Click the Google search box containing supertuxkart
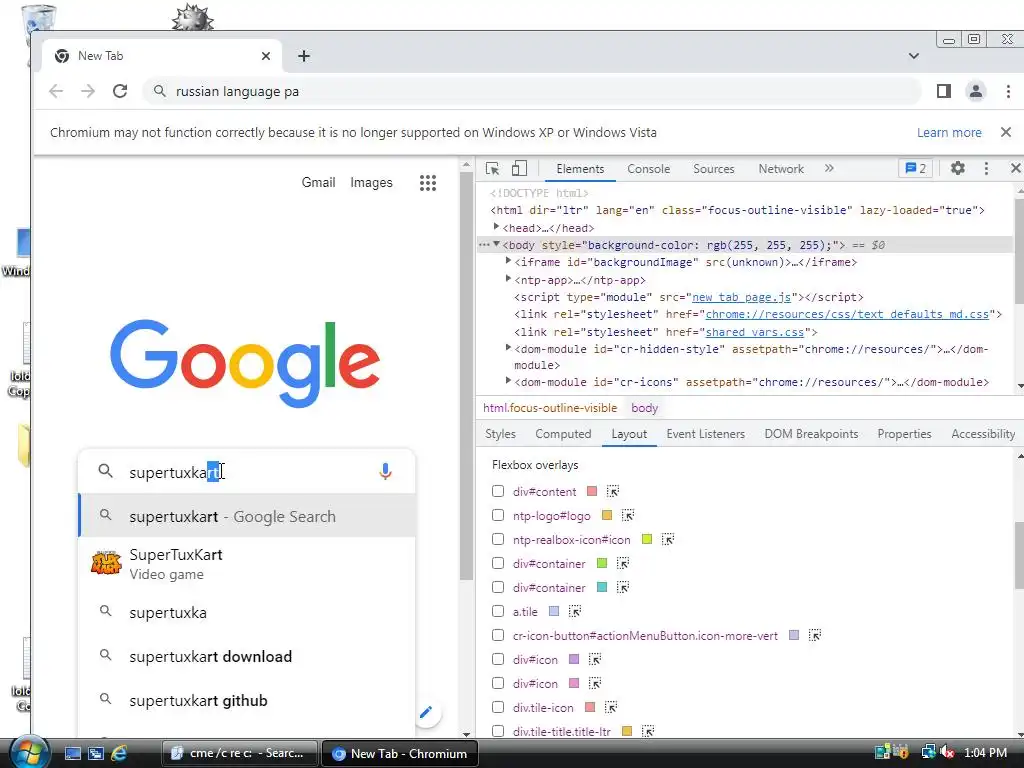1024x768 pixels. pos(247,472)
